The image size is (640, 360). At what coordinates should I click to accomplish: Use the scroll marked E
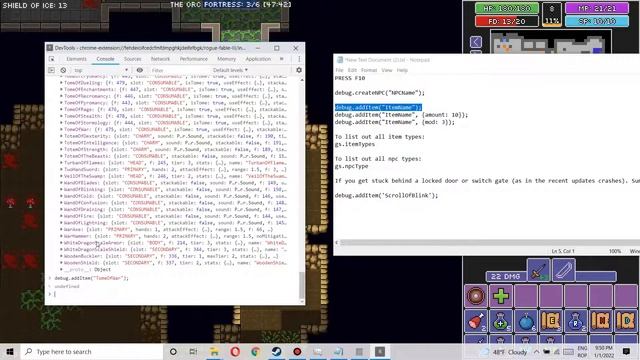(x=551, y=321)
